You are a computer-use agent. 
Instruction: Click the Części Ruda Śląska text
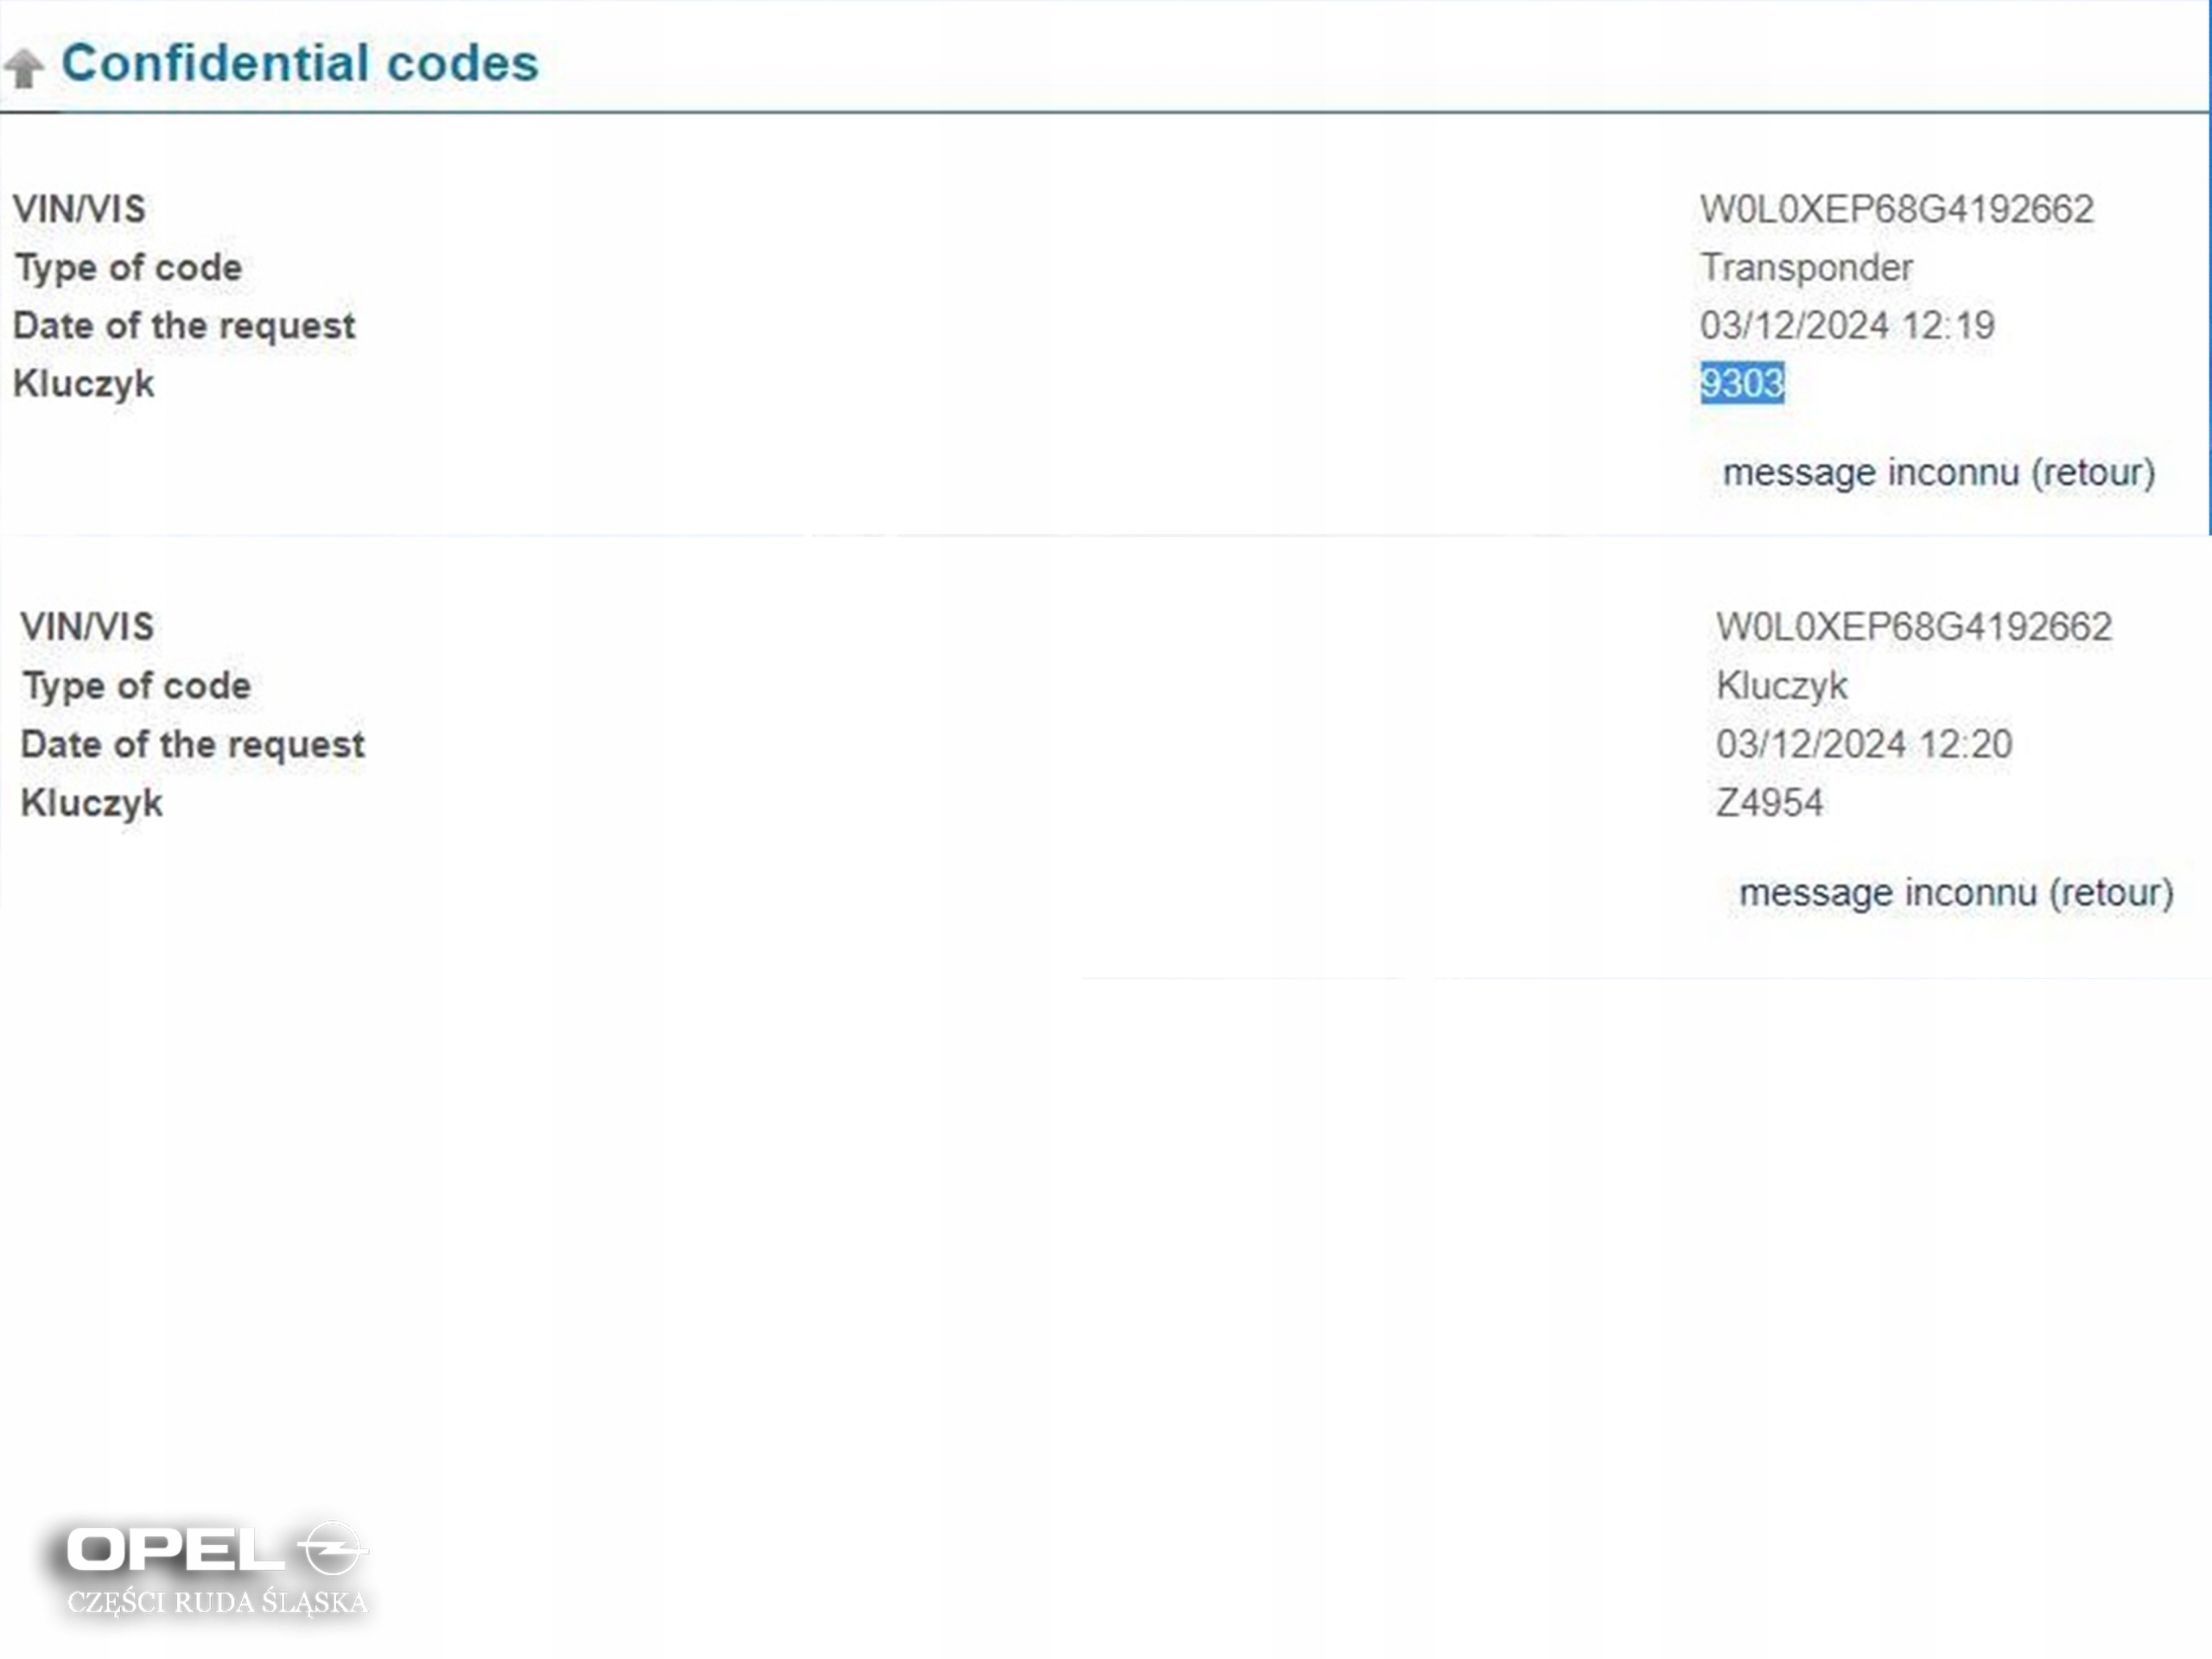[x=217, y=1602]
